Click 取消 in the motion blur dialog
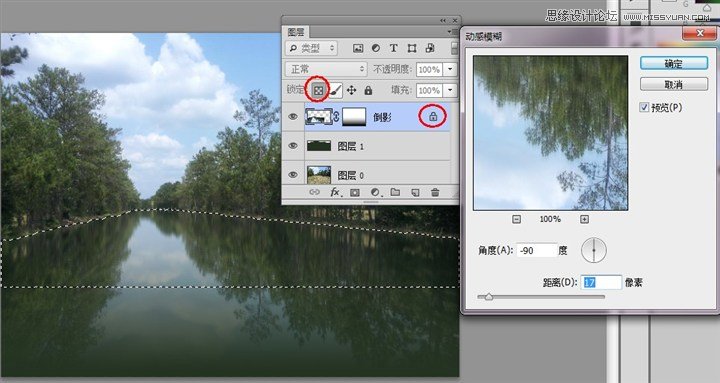 674,84
